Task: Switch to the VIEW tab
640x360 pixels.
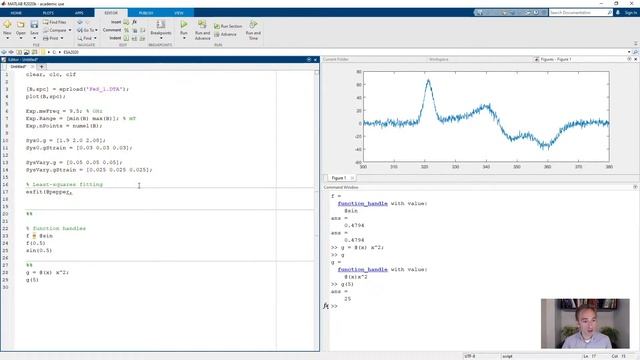Action: click(179, 13)
